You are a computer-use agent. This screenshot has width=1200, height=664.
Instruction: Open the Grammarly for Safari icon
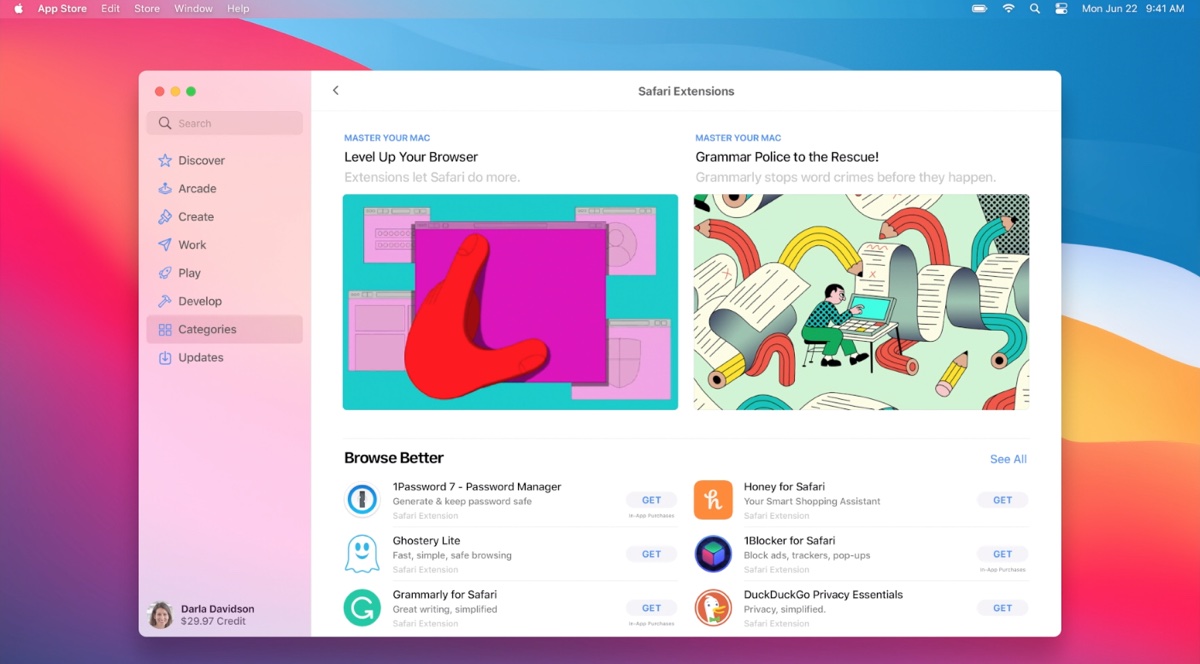coord(362,608)
